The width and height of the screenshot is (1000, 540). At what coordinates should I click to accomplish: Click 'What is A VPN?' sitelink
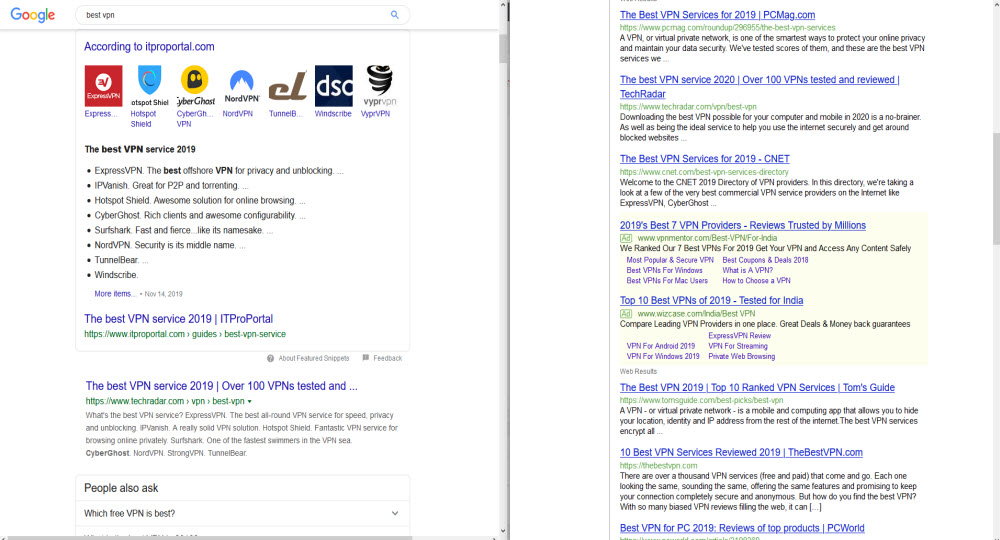(x=747, y=270)
